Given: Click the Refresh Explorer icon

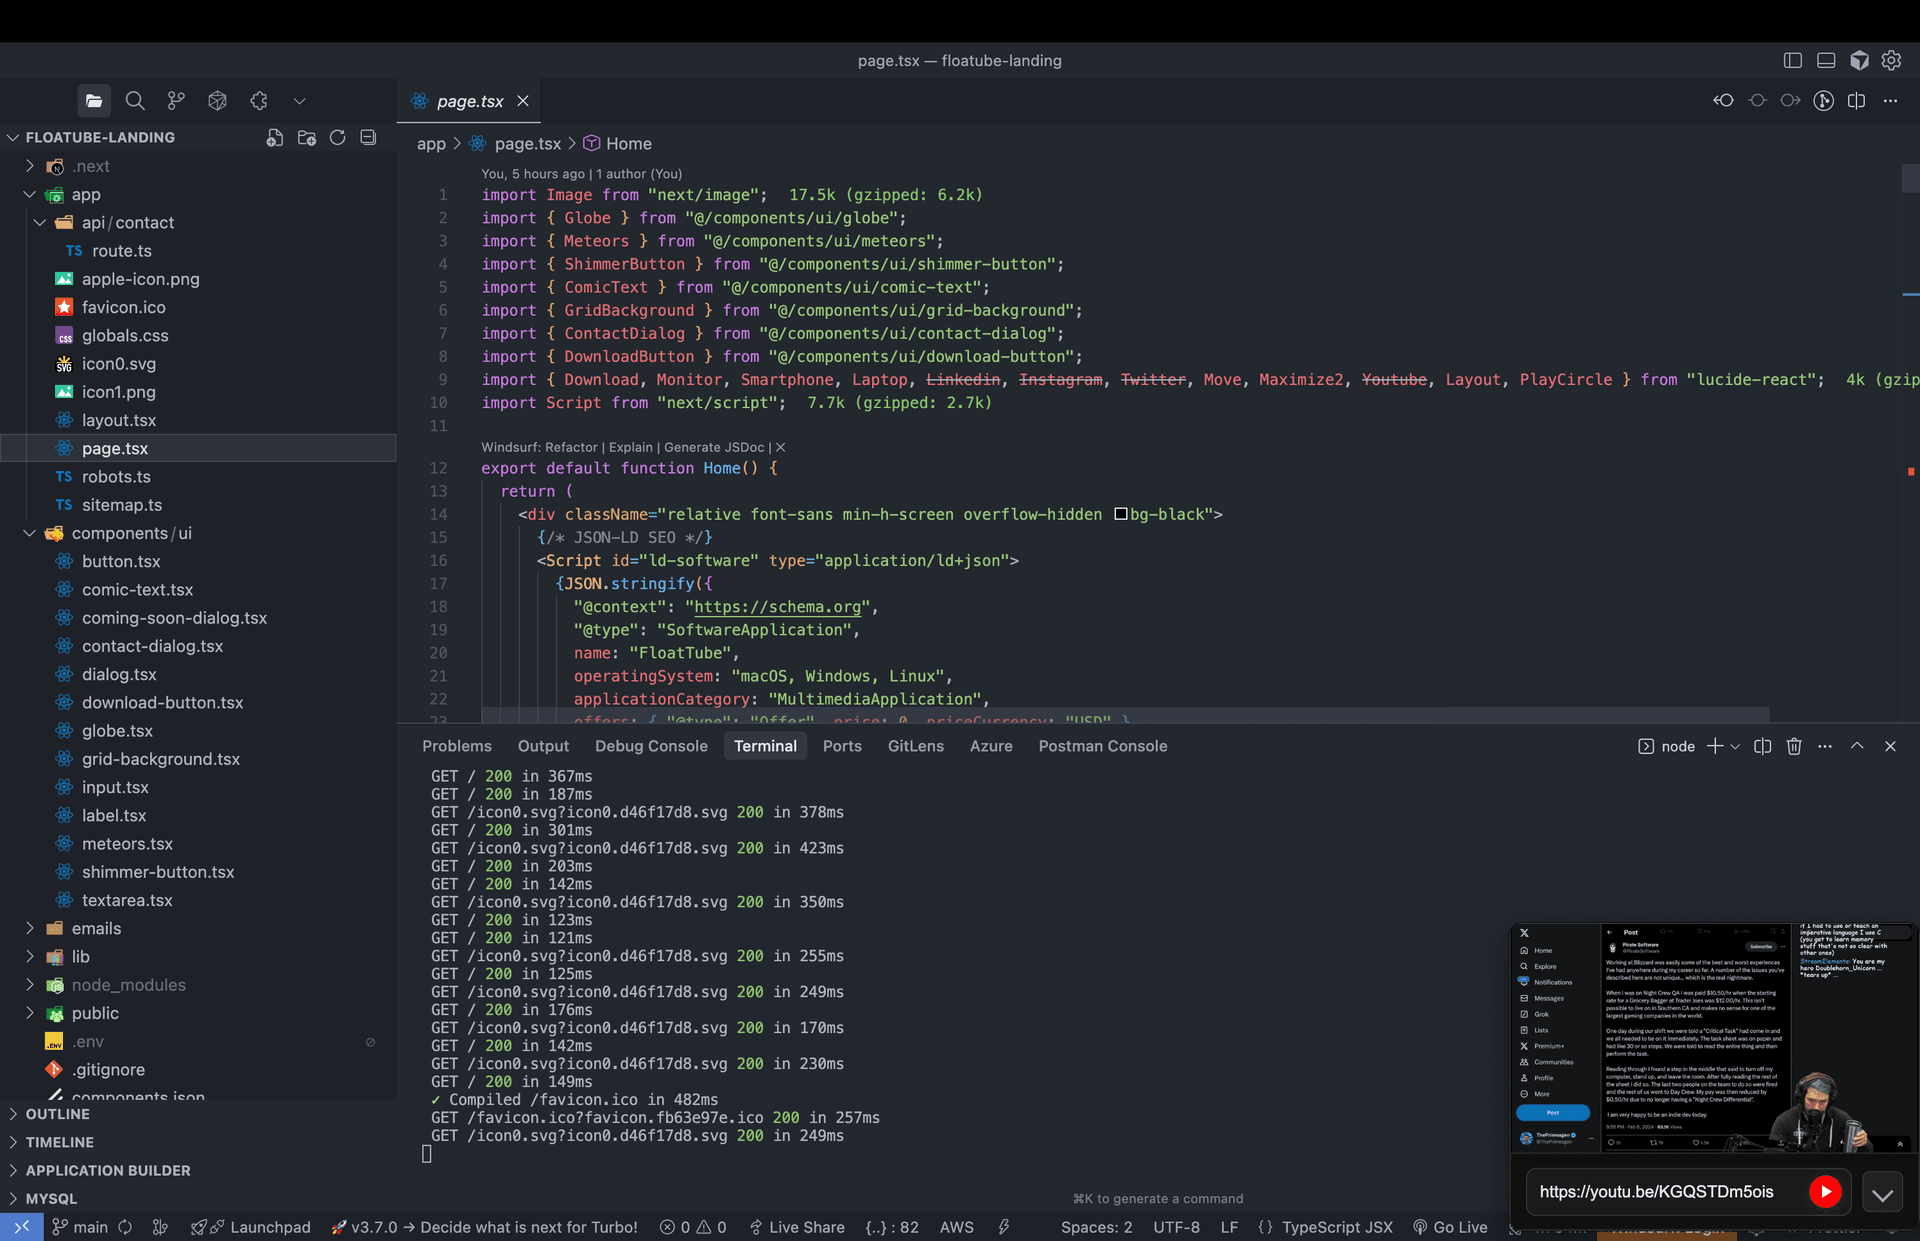Looking at the screenshot, I should tap(338, 138).
